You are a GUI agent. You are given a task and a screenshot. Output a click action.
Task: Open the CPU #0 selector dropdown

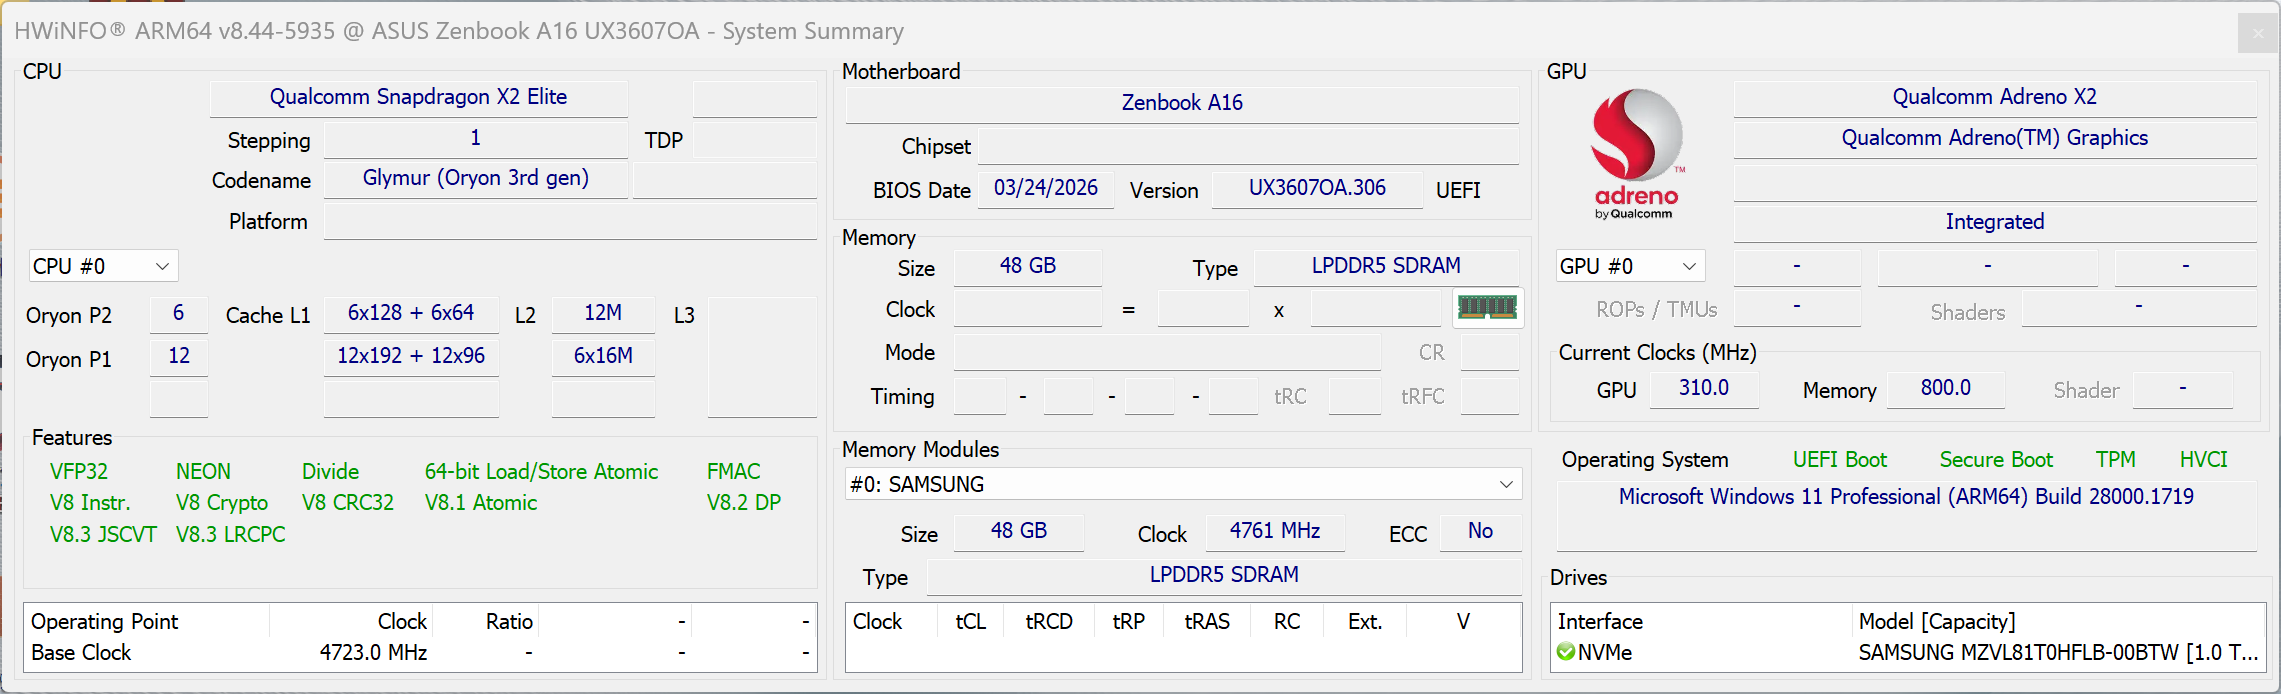(x=103, y=266)
